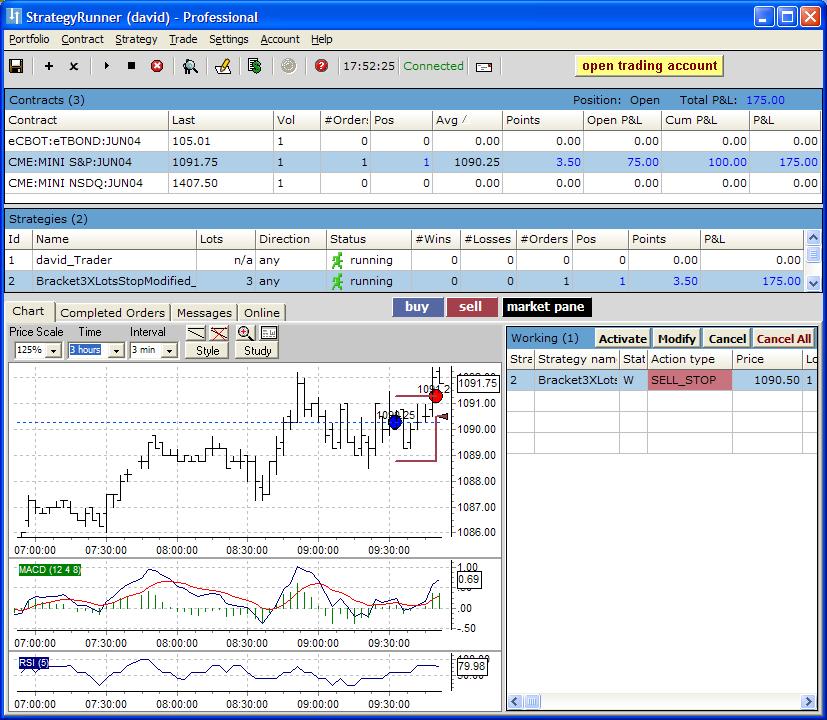Click the blue buy button

point(417,307)
